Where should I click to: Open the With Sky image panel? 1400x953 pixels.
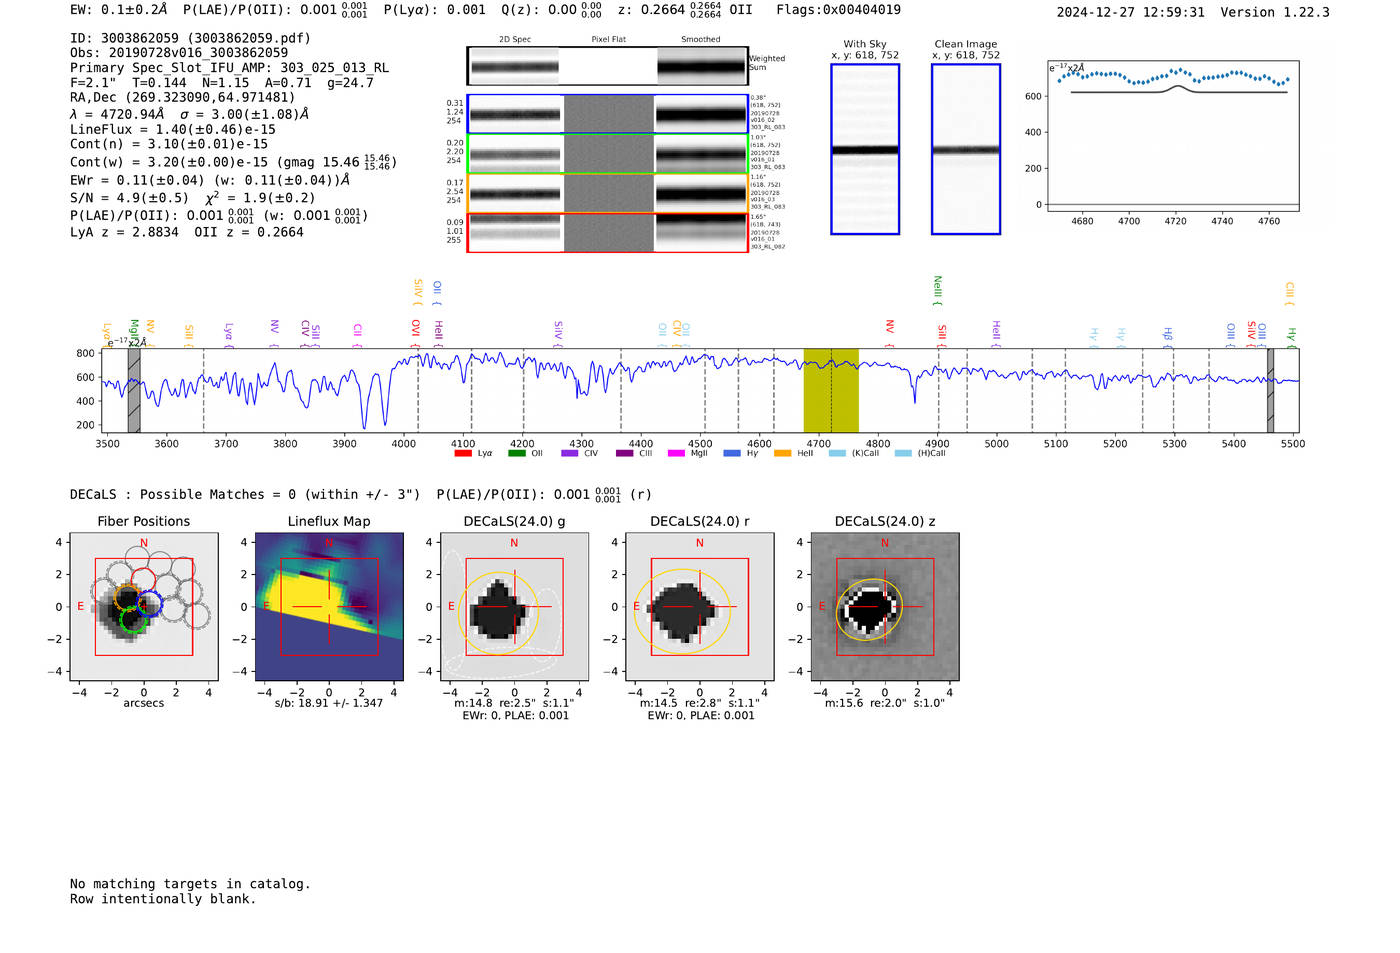pos(865,149)
